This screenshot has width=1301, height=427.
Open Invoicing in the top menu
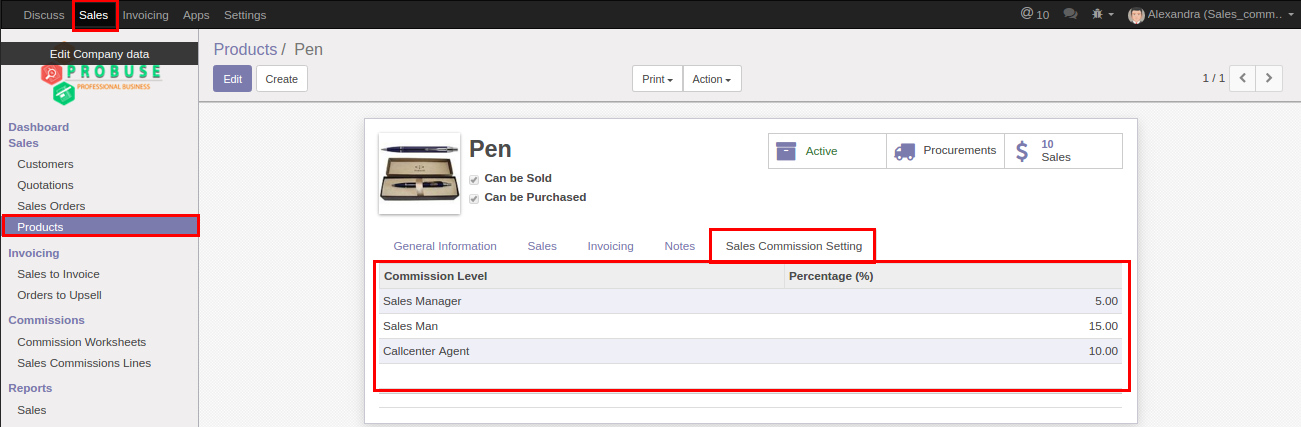coord(145,15)
